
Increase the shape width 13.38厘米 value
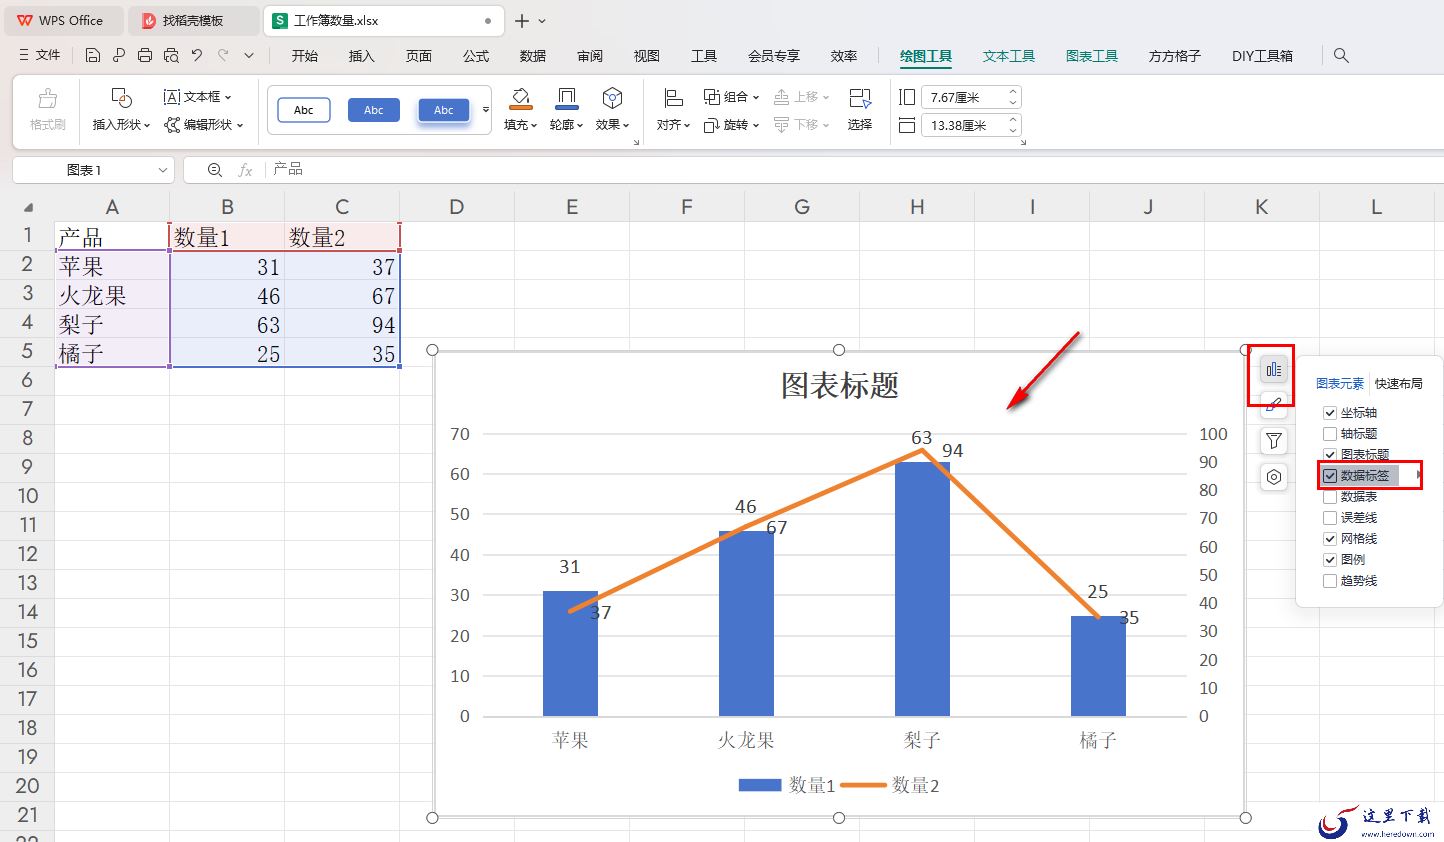pyautogui.click(x=1013, y=121)
